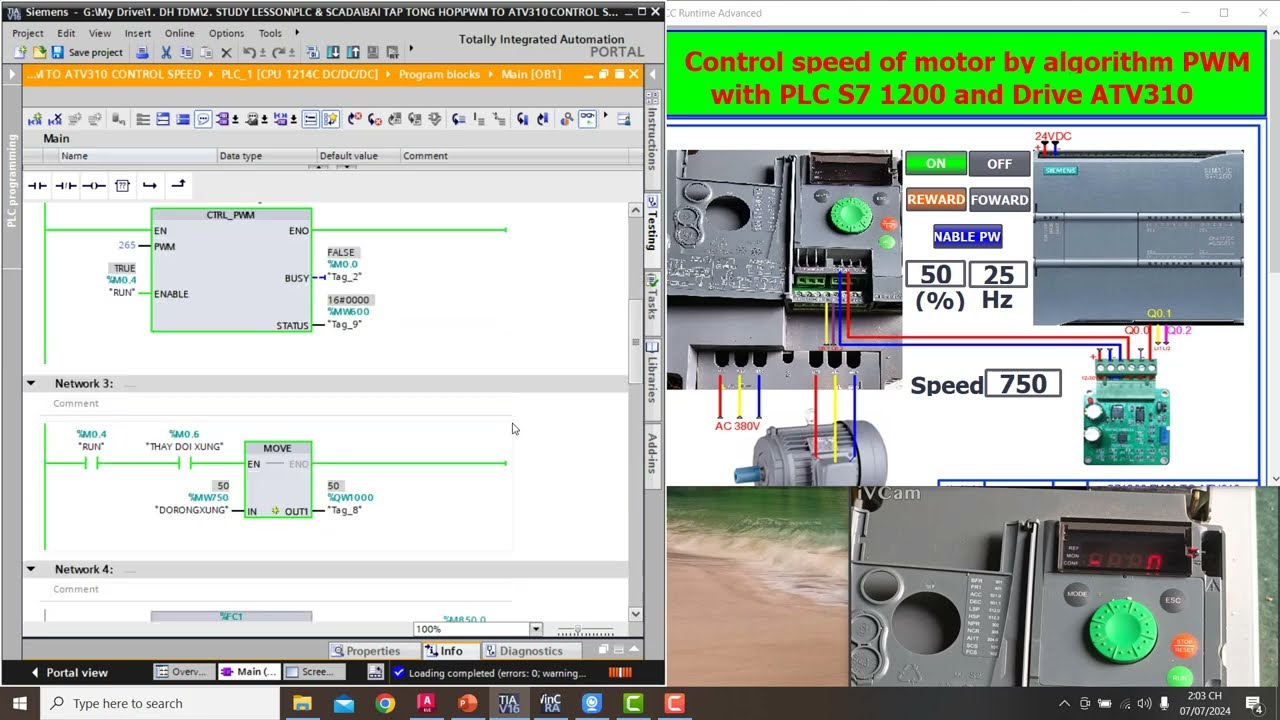Click the Print icon in toolbar
Viewport: 1280px width, 720px height.
coord(142,52)
